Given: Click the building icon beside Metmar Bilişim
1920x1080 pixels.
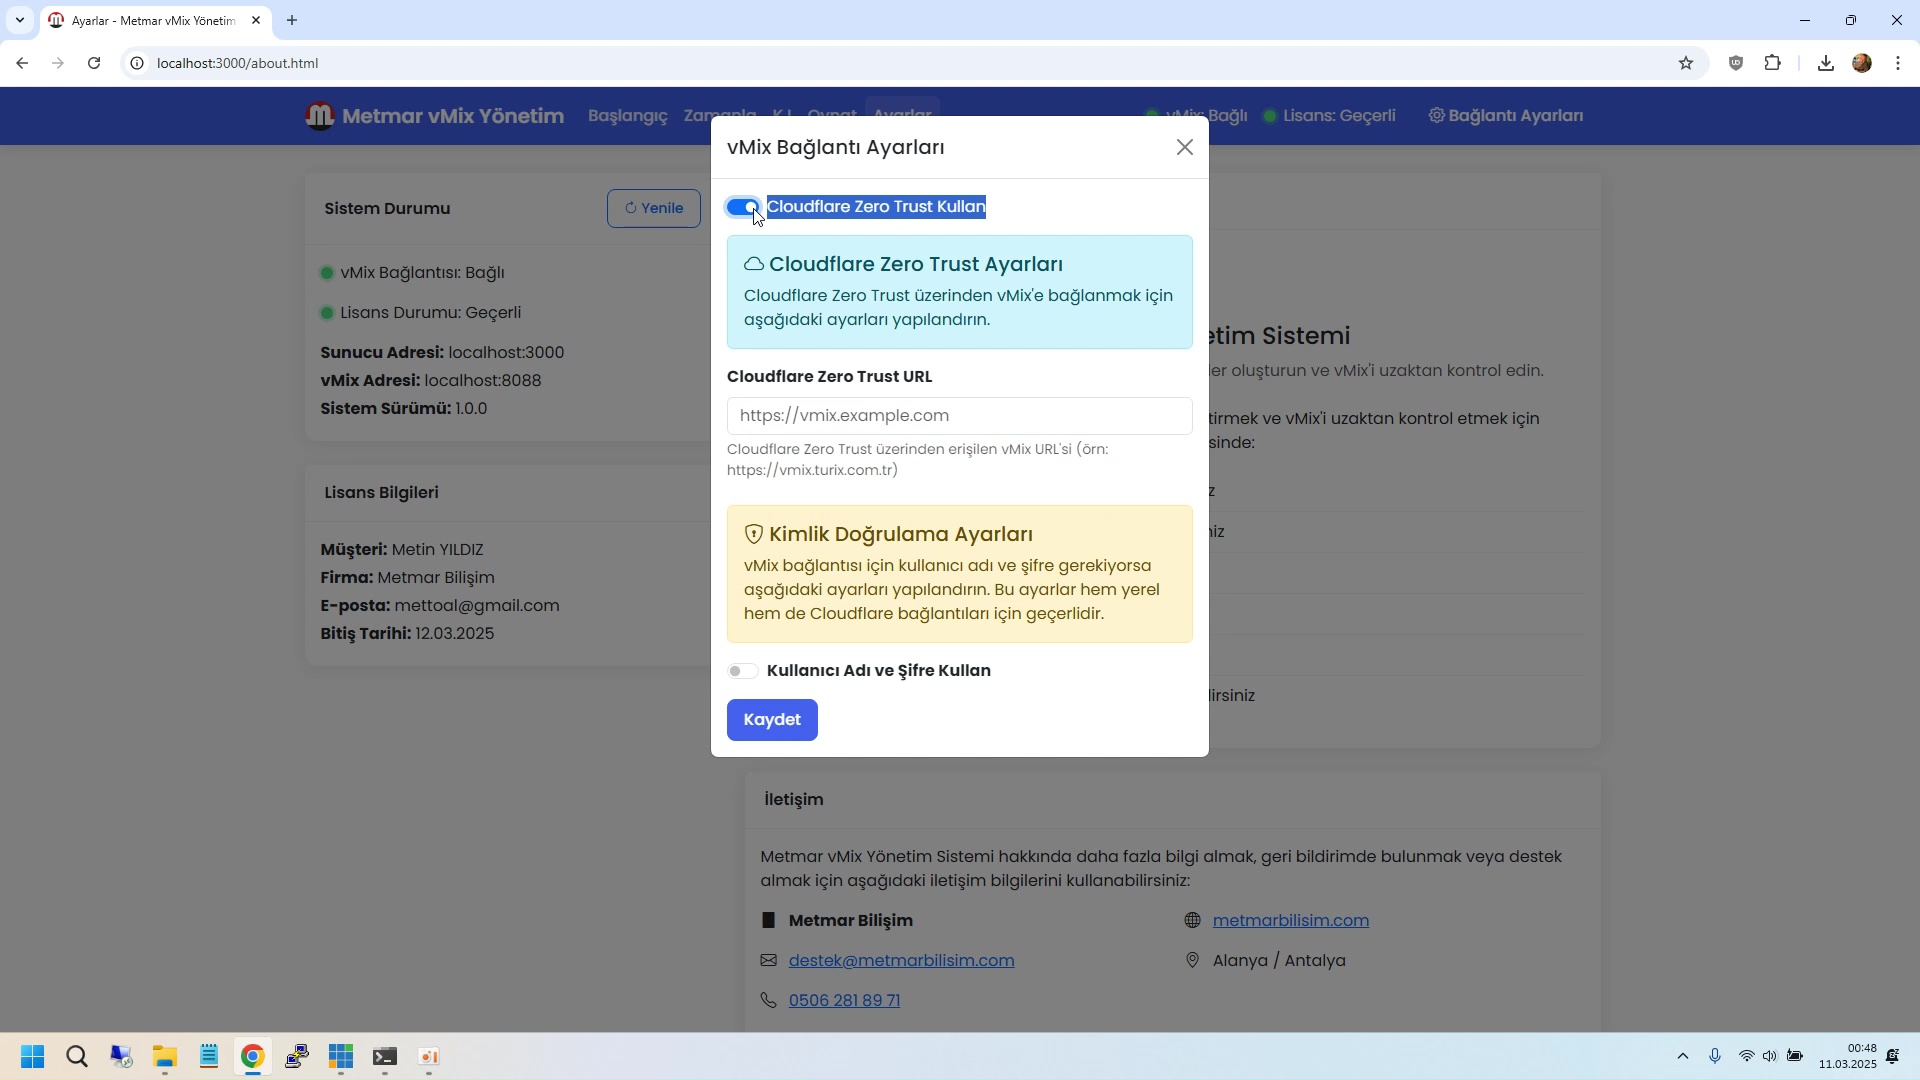Looking at the screenshot, I should pyautogui.click(x=768, y=920).
